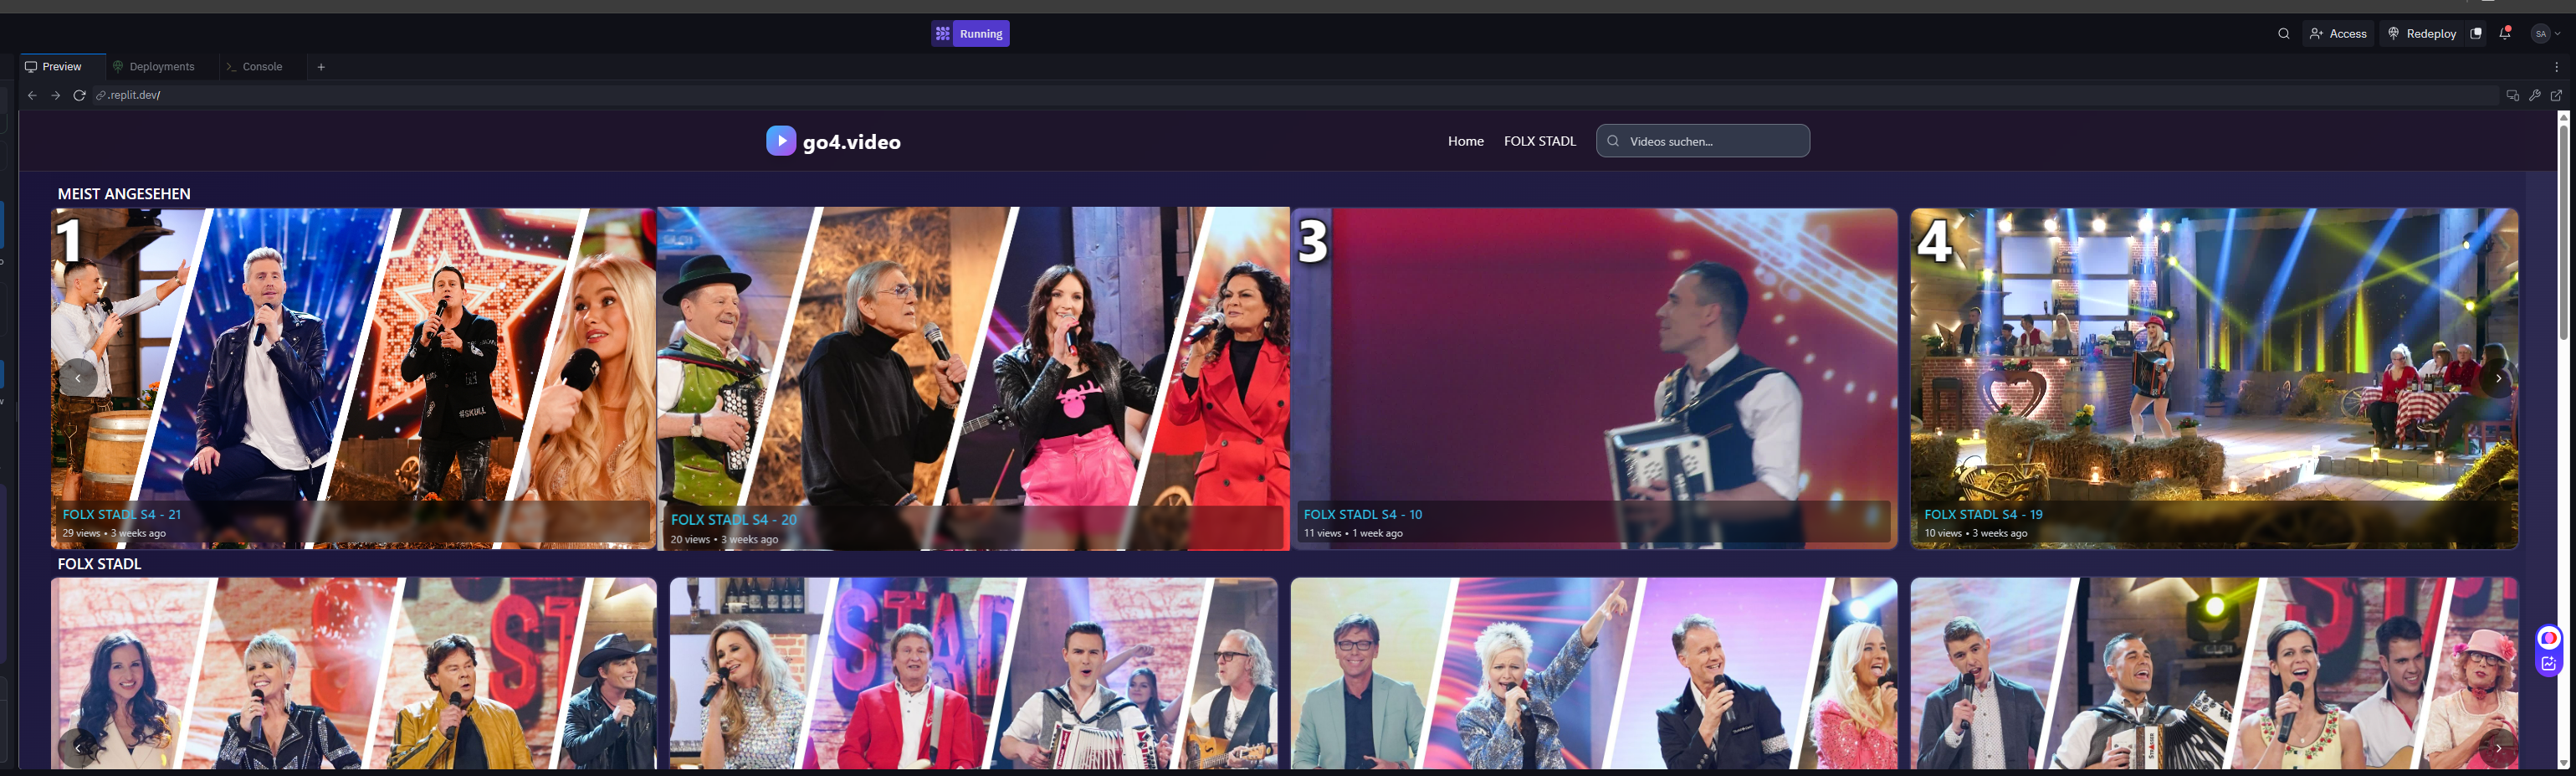The image size is (2576, 776).
Task: Open third video in FOLX STADL row
Action: (x=1594, y=673)
